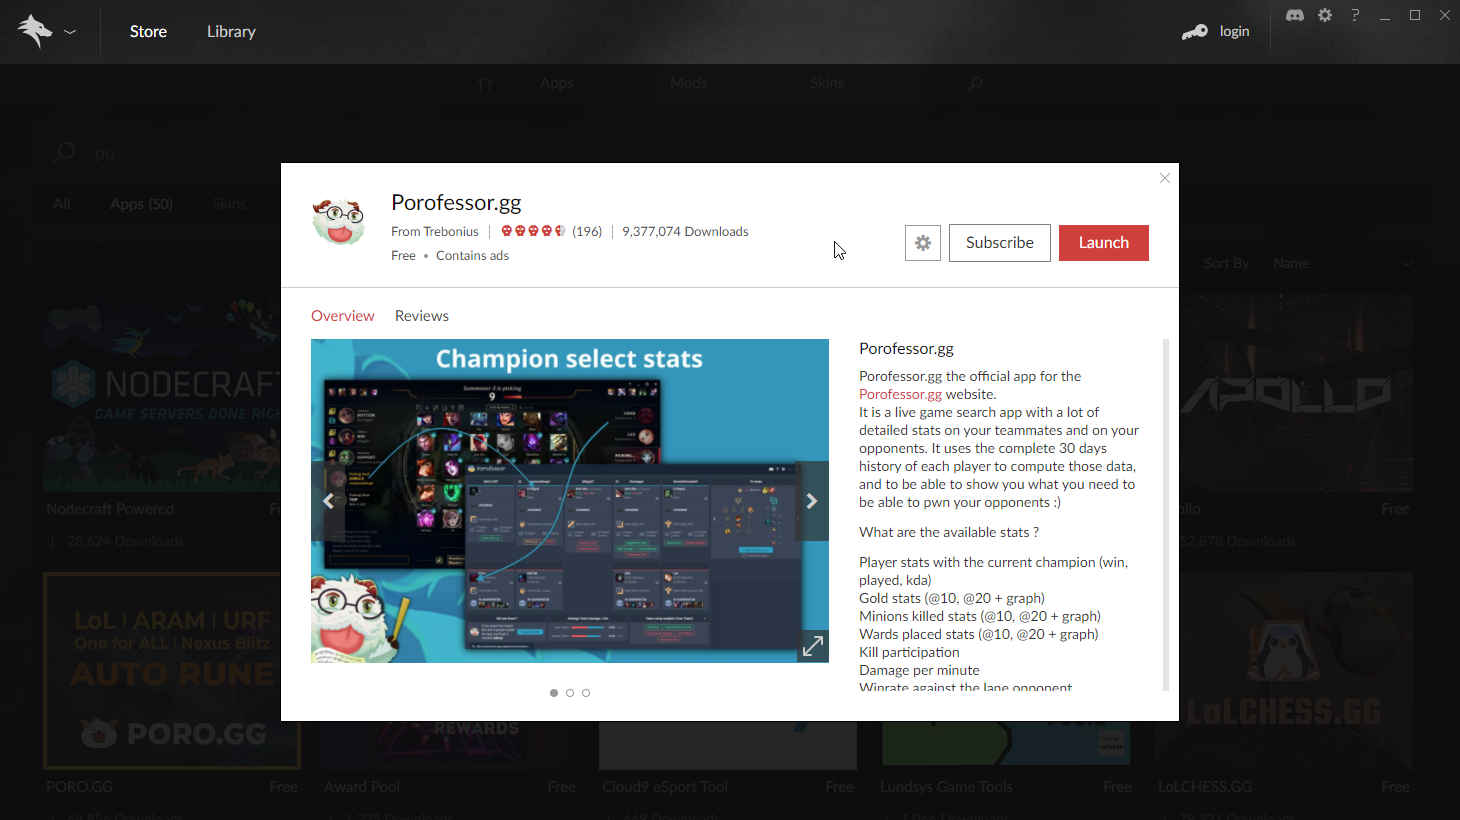Select the All filter in background store
The height and width of the screenshot is (820, 1460).
[61, 204]
